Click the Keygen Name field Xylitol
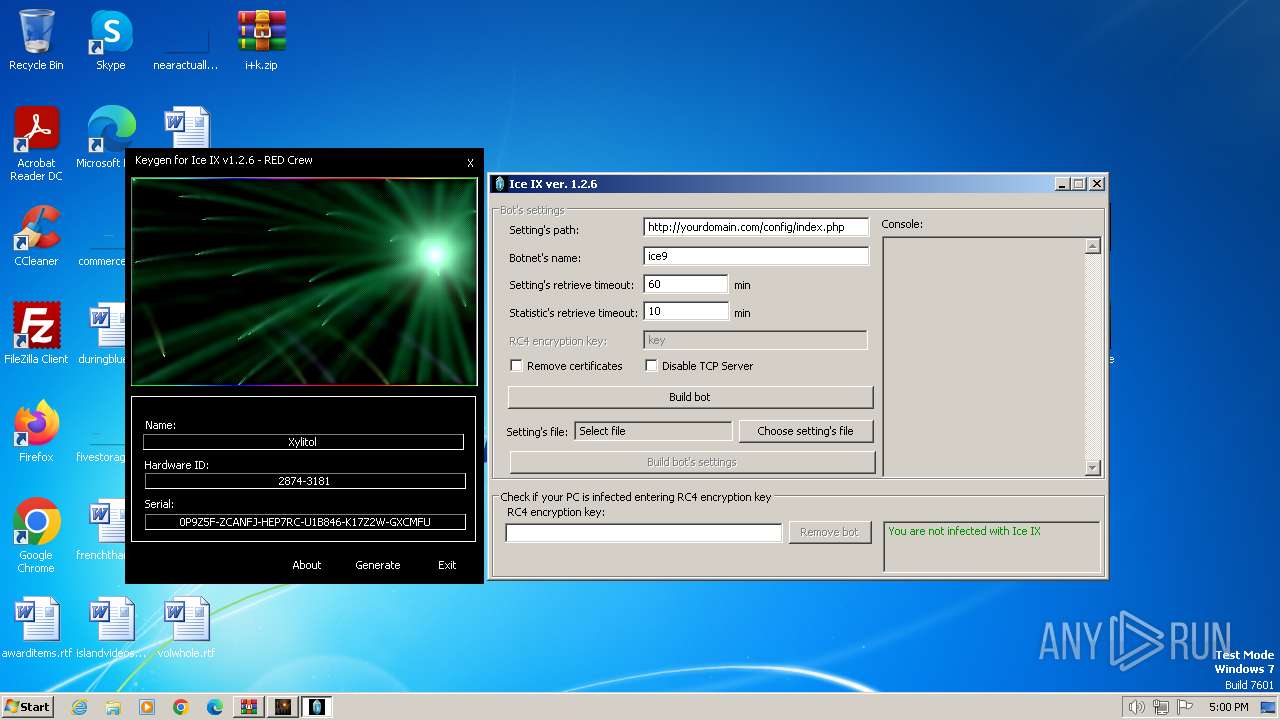The height and width of the screenshot is (720, 1280). (303, 441)
